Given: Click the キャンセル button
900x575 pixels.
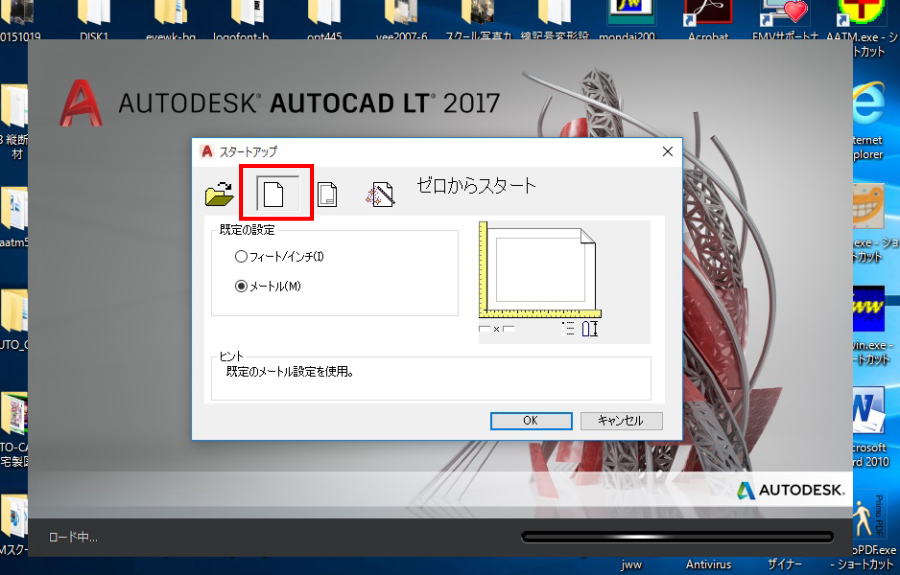Looking at the screenshot, I should tap(621, 421).
